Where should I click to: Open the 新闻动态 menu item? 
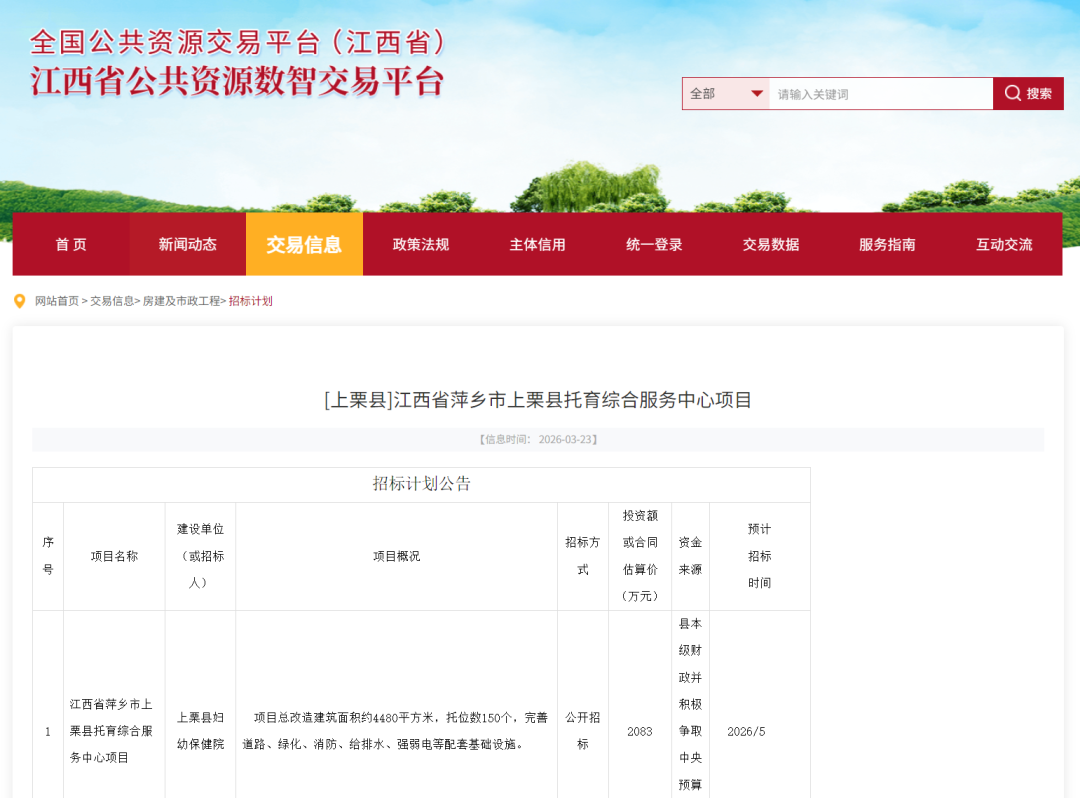(187, 244)
